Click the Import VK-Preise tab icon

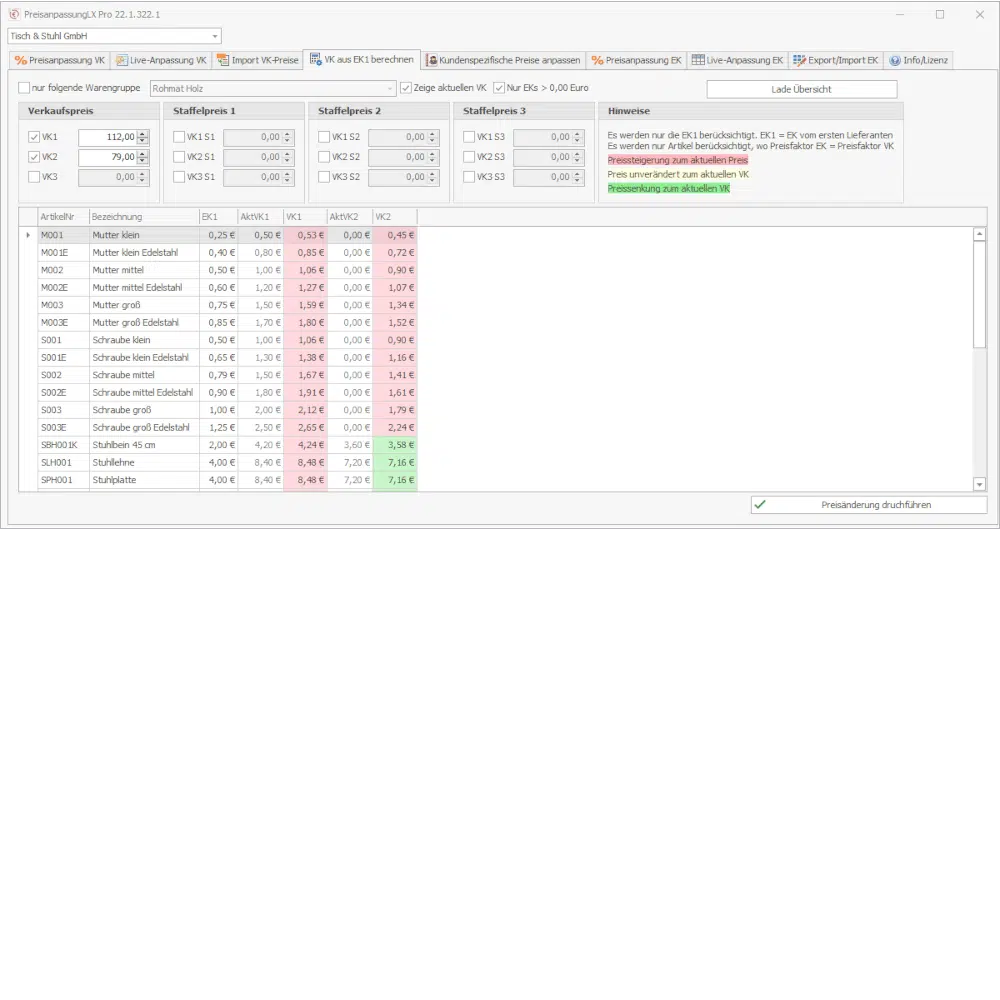click(223, 60)
